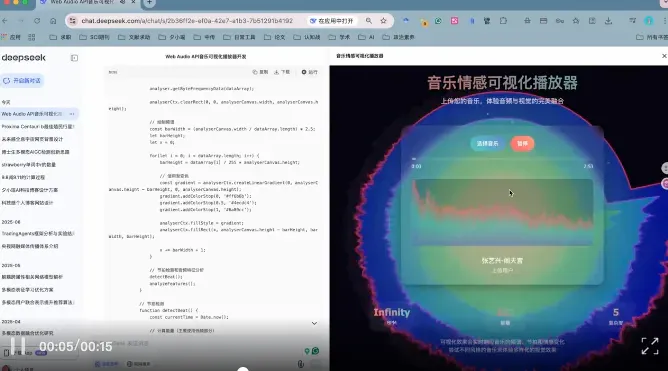668x371 pixels.
Task: Expand the 所有书签 all bookmarks folder
Action: [x=652, y=37]
